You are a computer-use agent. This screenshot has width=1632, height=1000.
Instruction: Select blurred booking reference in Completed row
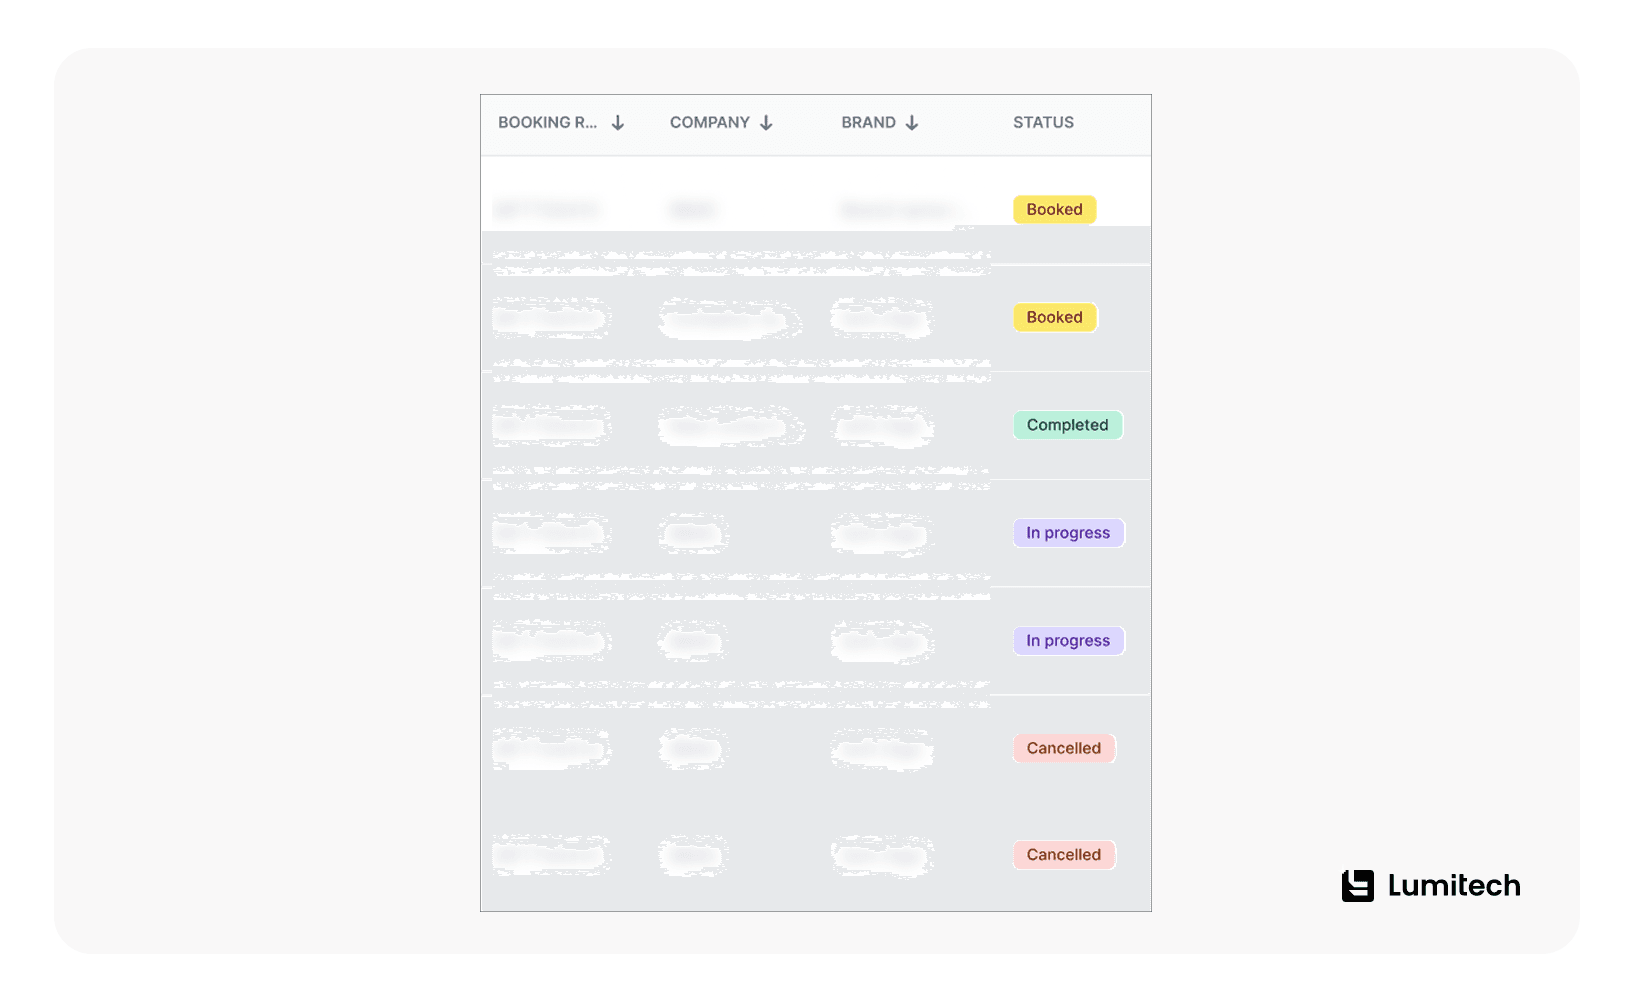[551, 427]
